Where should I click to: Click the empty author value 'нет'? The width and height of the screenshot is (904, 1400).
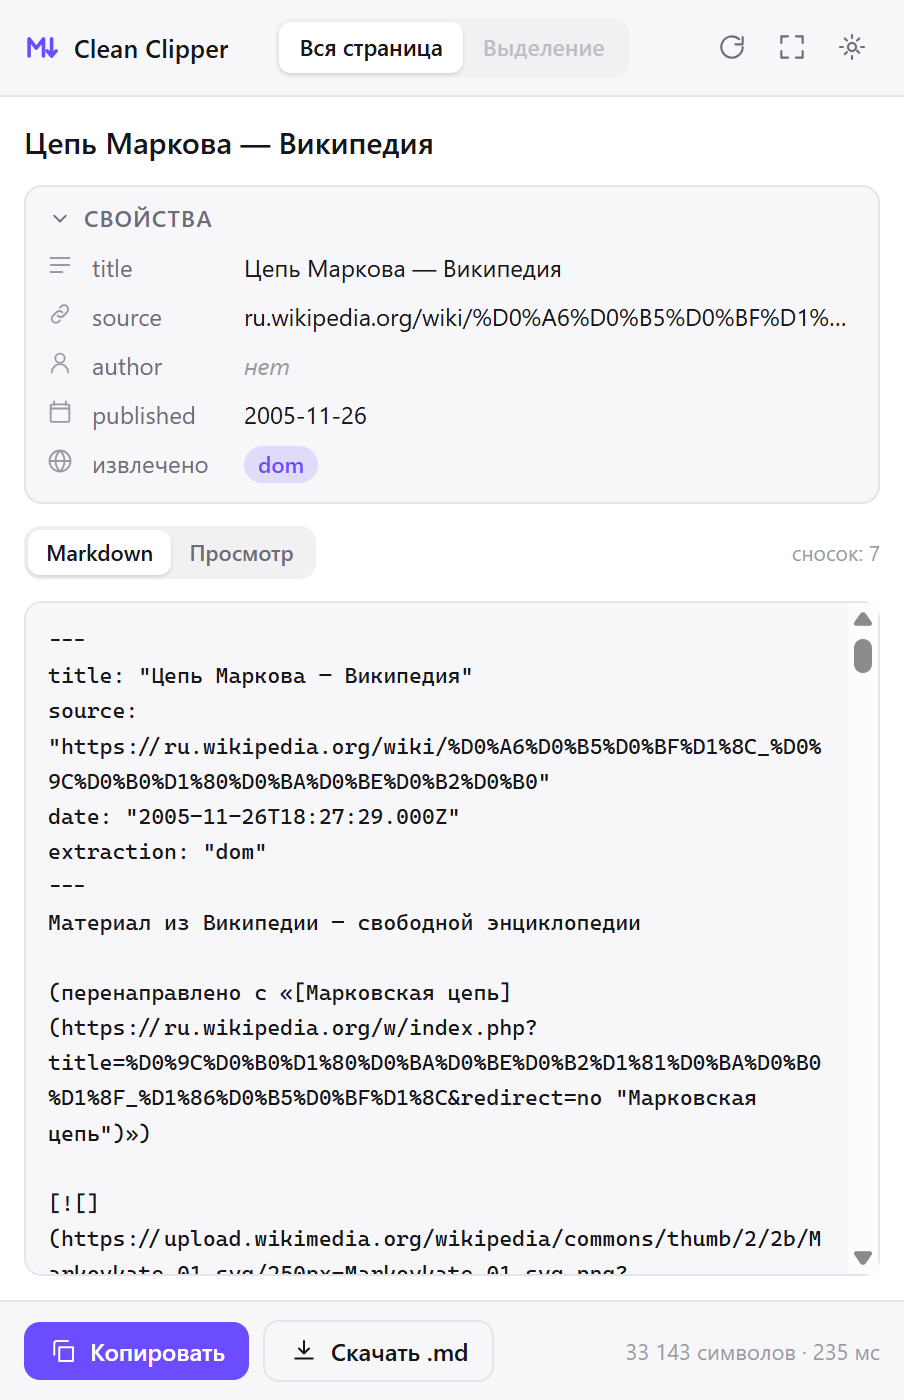(x=267, y=367)
